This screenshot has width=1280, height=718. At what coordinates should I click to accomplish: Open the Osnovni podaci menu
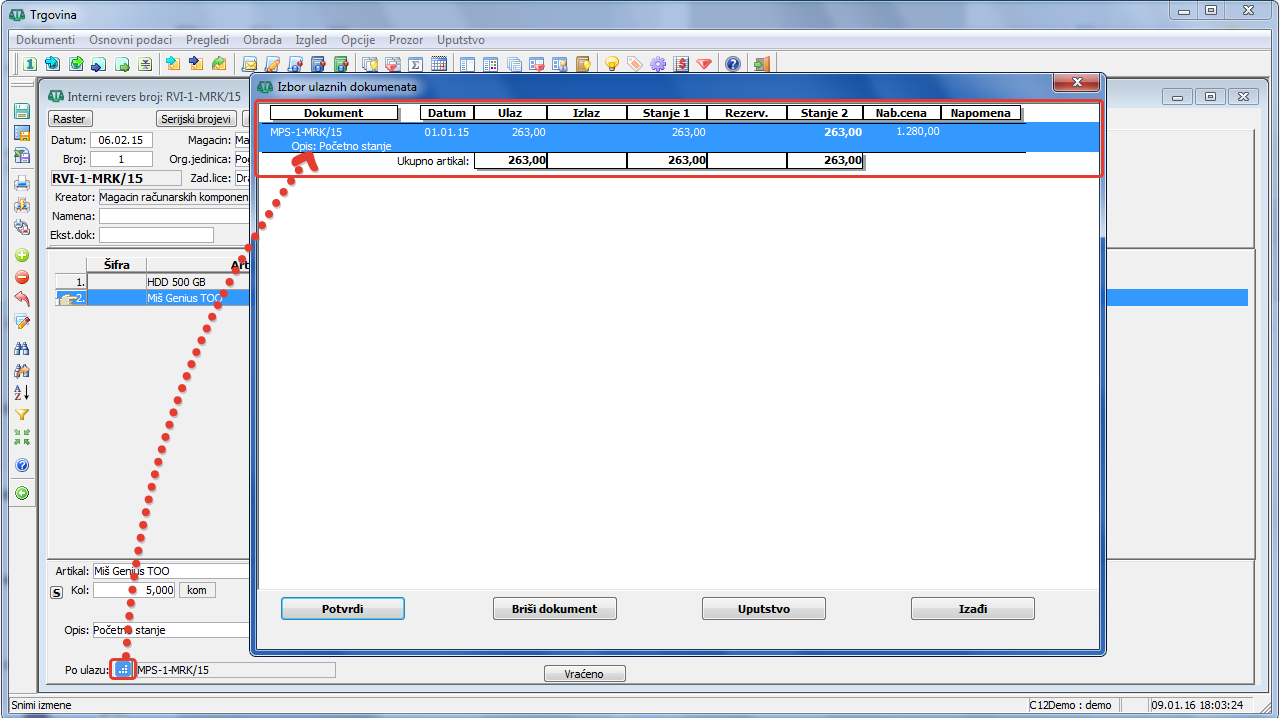[x=131, y=40]
